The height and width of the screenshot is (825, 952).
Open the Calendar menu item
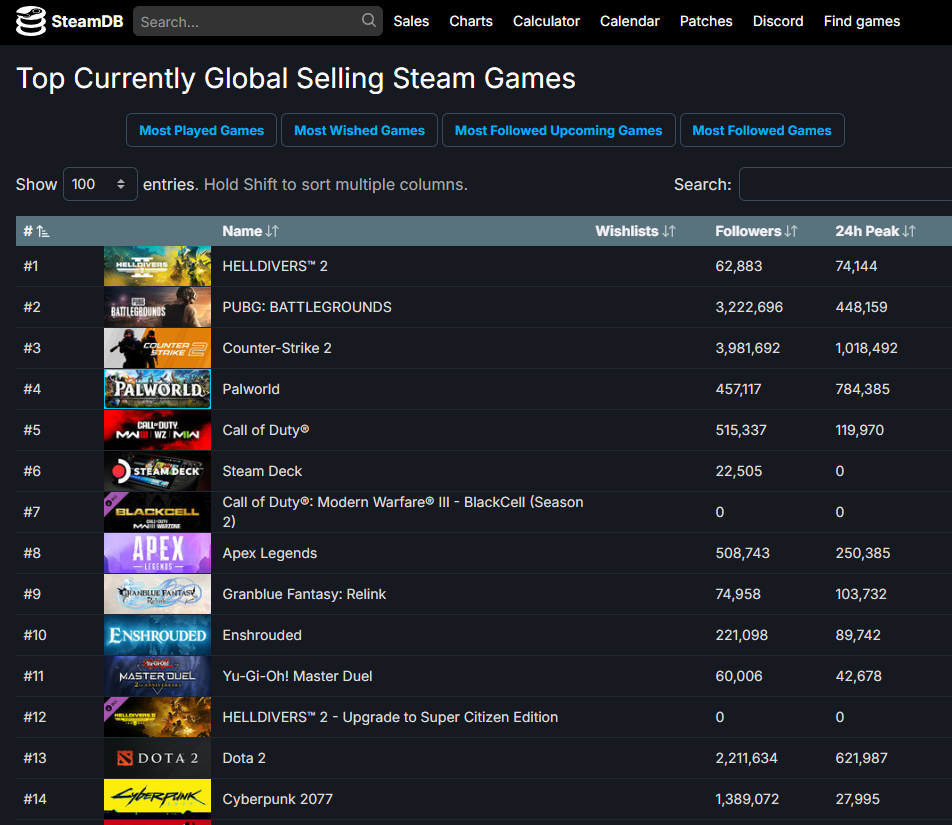coord(630,21)
